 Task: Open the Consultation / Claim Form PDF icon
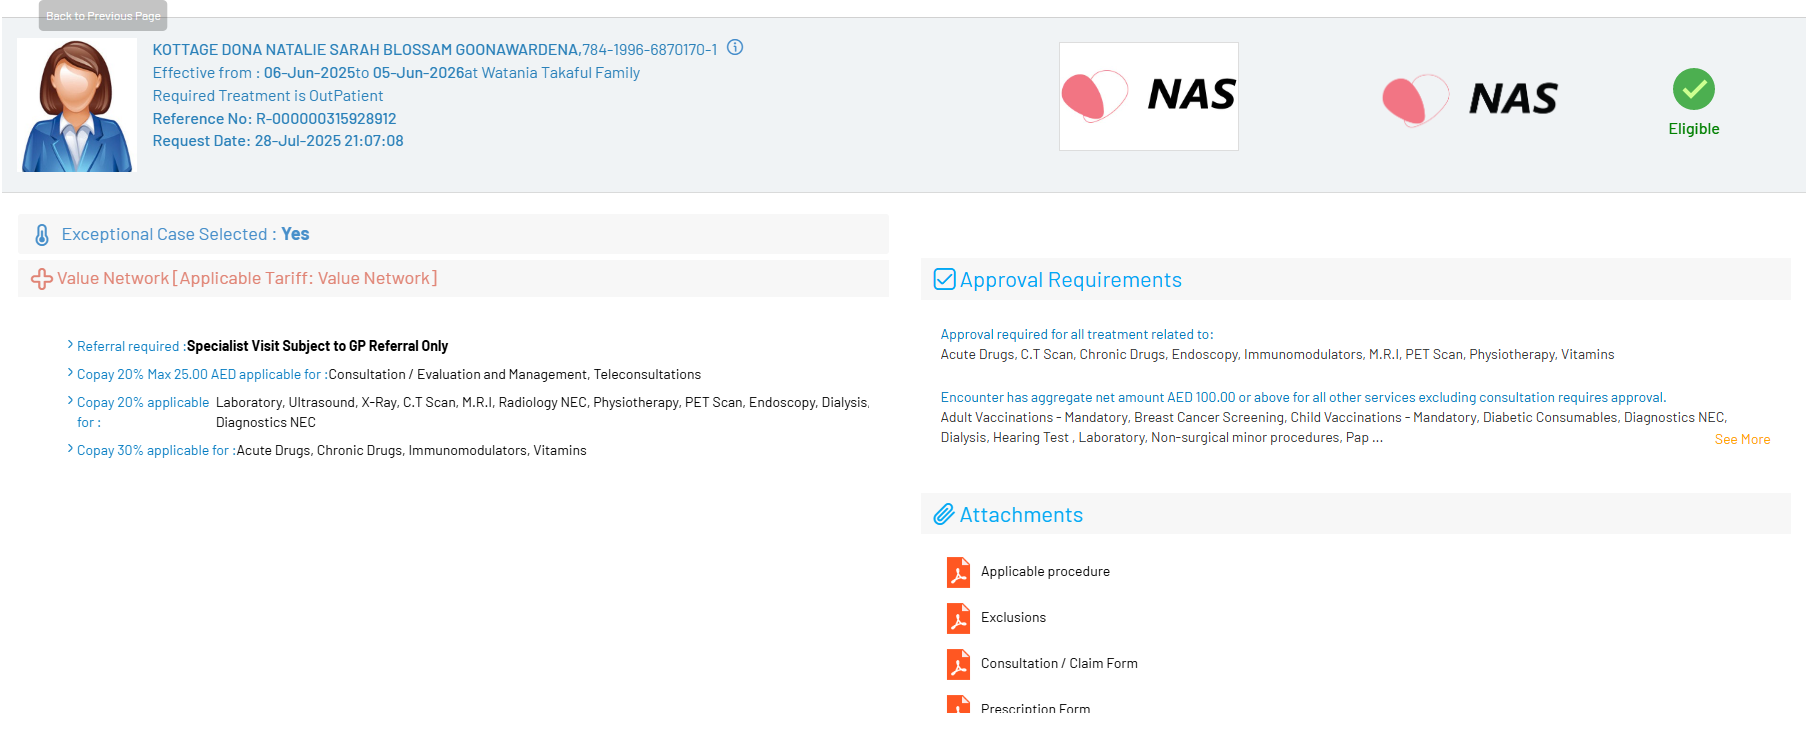(958, 664)
